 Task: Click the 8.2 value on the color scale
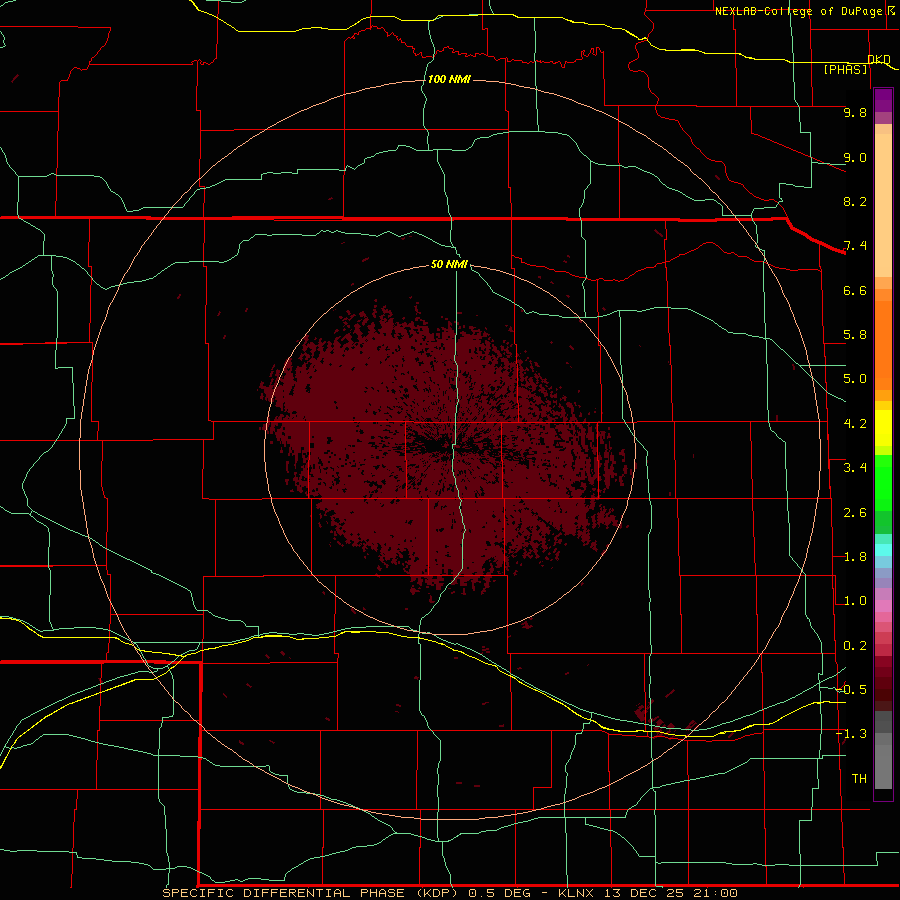point(855,201)
